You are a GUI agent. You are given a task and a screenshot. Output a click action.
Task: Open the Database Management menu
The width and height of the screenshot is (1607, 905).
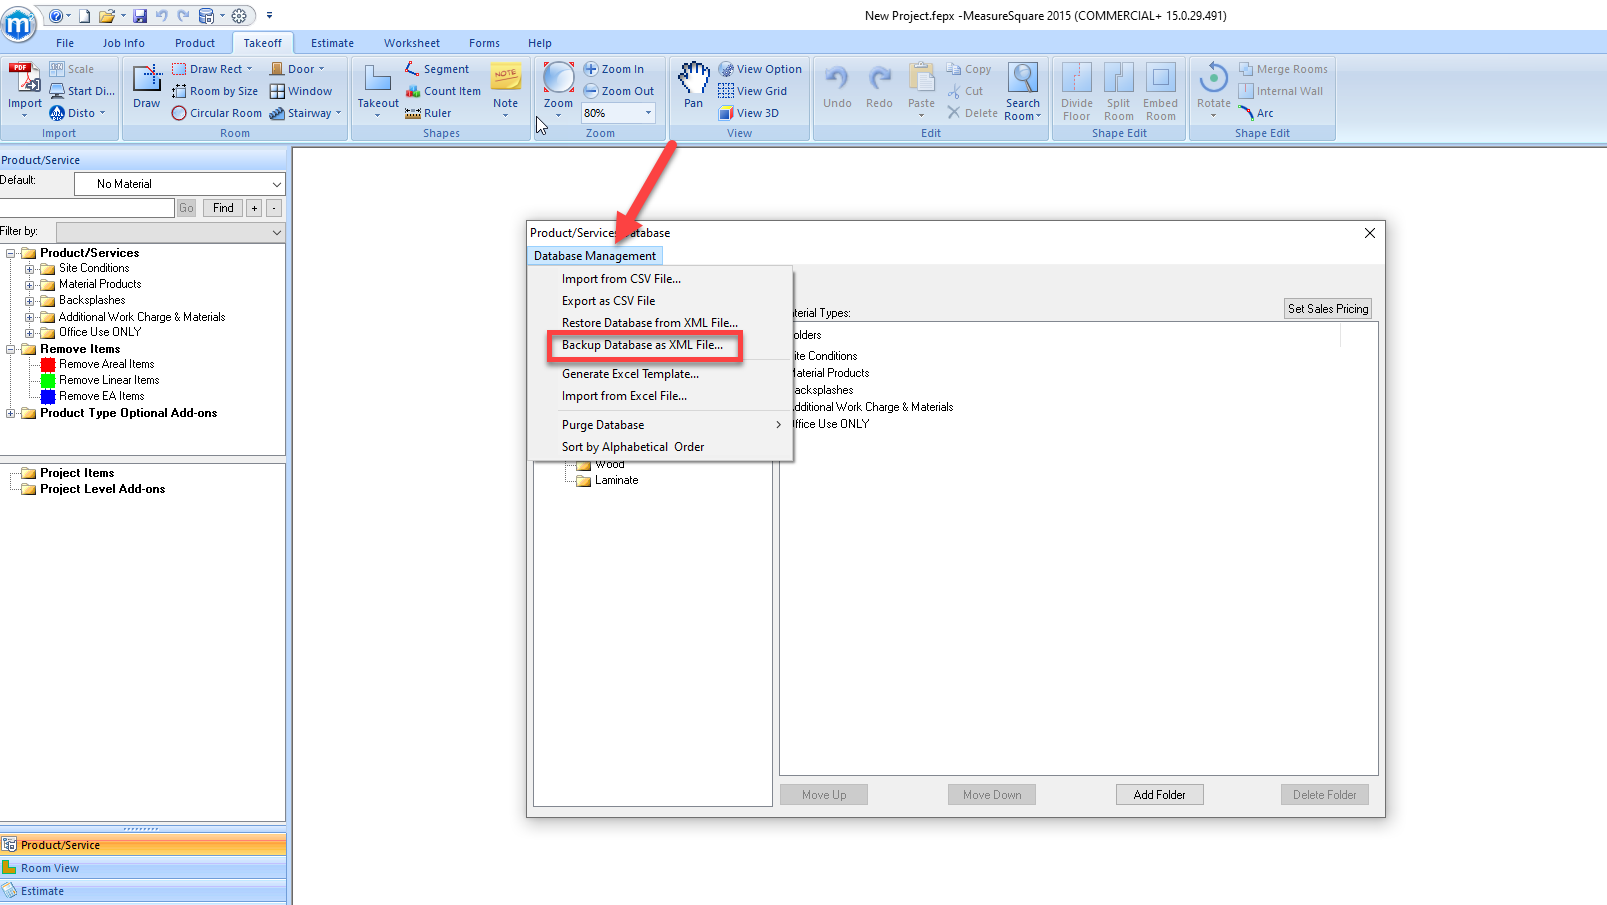coord(595,256)
